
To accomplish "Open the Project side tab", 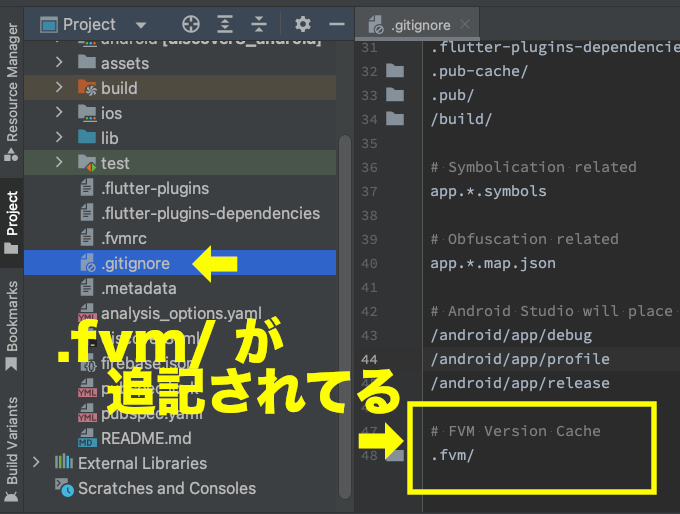I will (12, 223).
